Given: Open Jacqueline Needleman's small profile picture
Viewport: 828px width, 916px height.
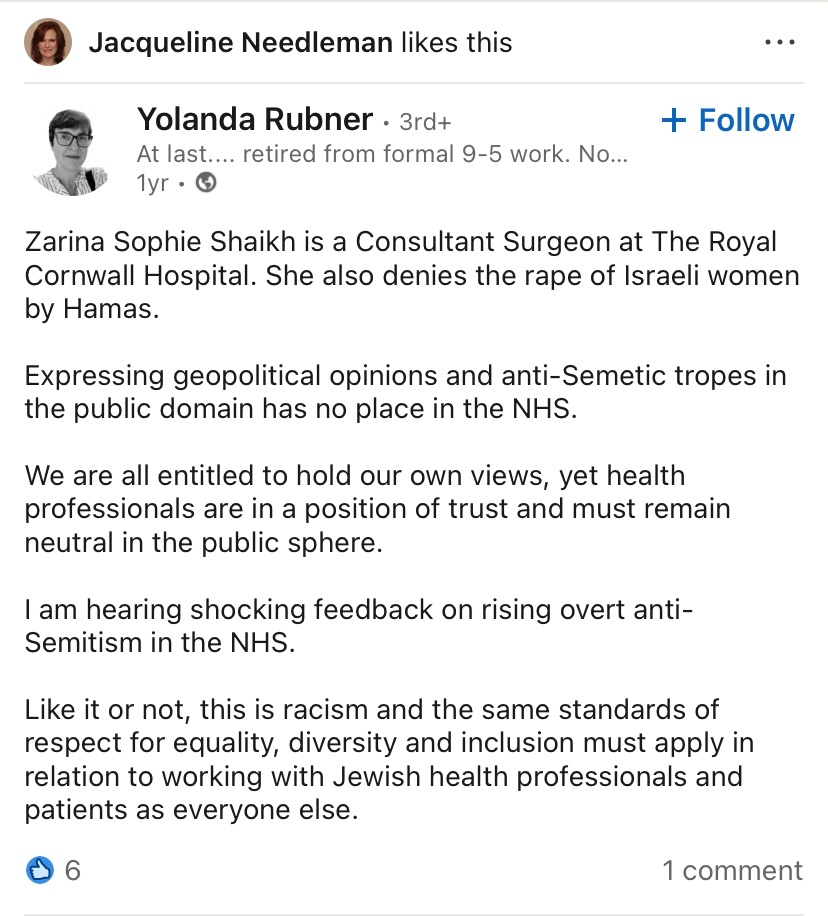Looking at the screenshot, I should coord(48,42).
